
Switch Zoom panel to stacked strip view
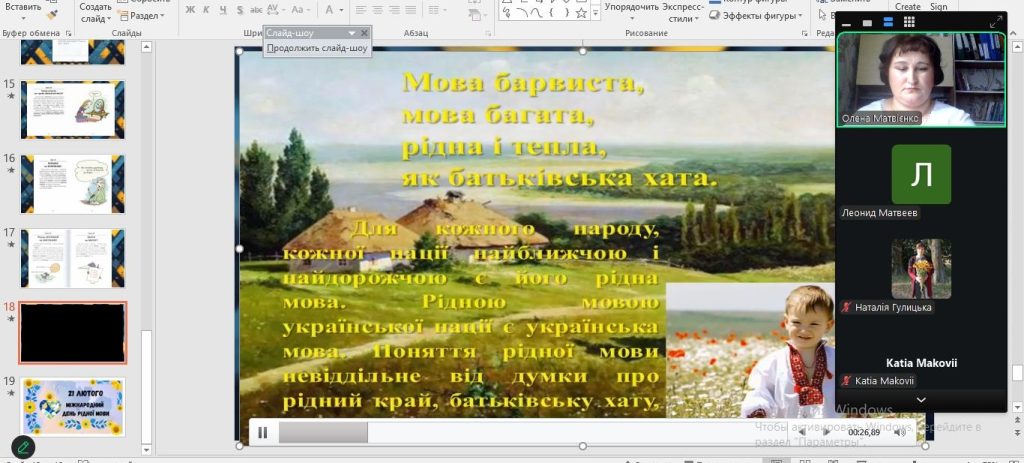[888, 22]
